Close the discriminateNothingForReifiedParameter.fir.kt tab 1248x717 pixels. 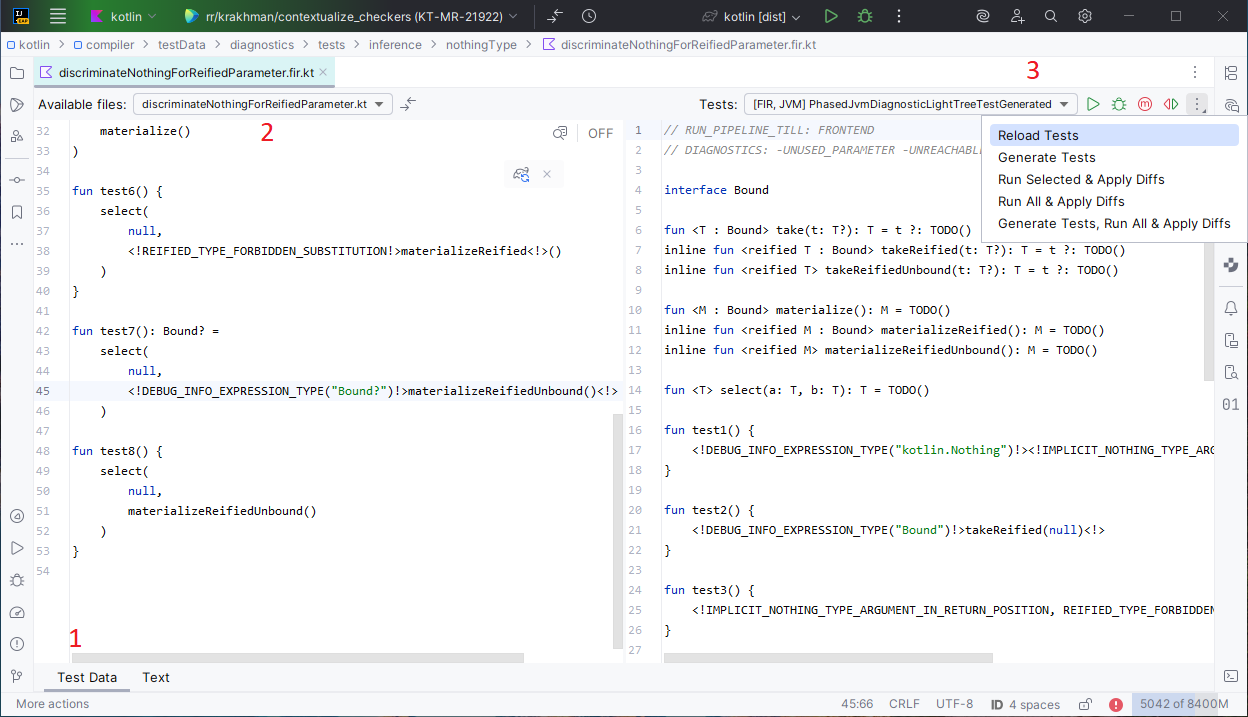pos(323,73)
